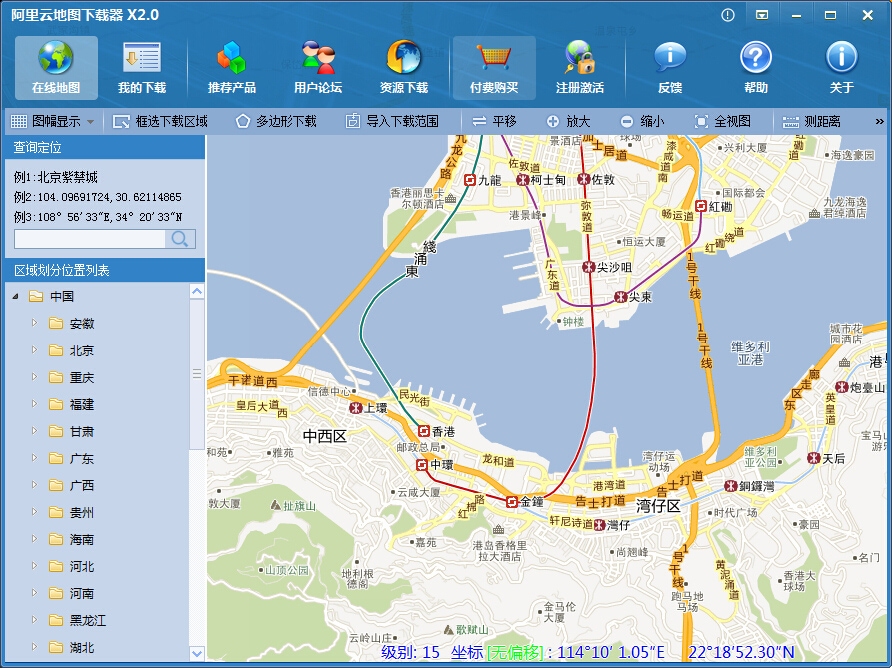
Task: Open 我的下载 downloads section
Action: point(142,68)
